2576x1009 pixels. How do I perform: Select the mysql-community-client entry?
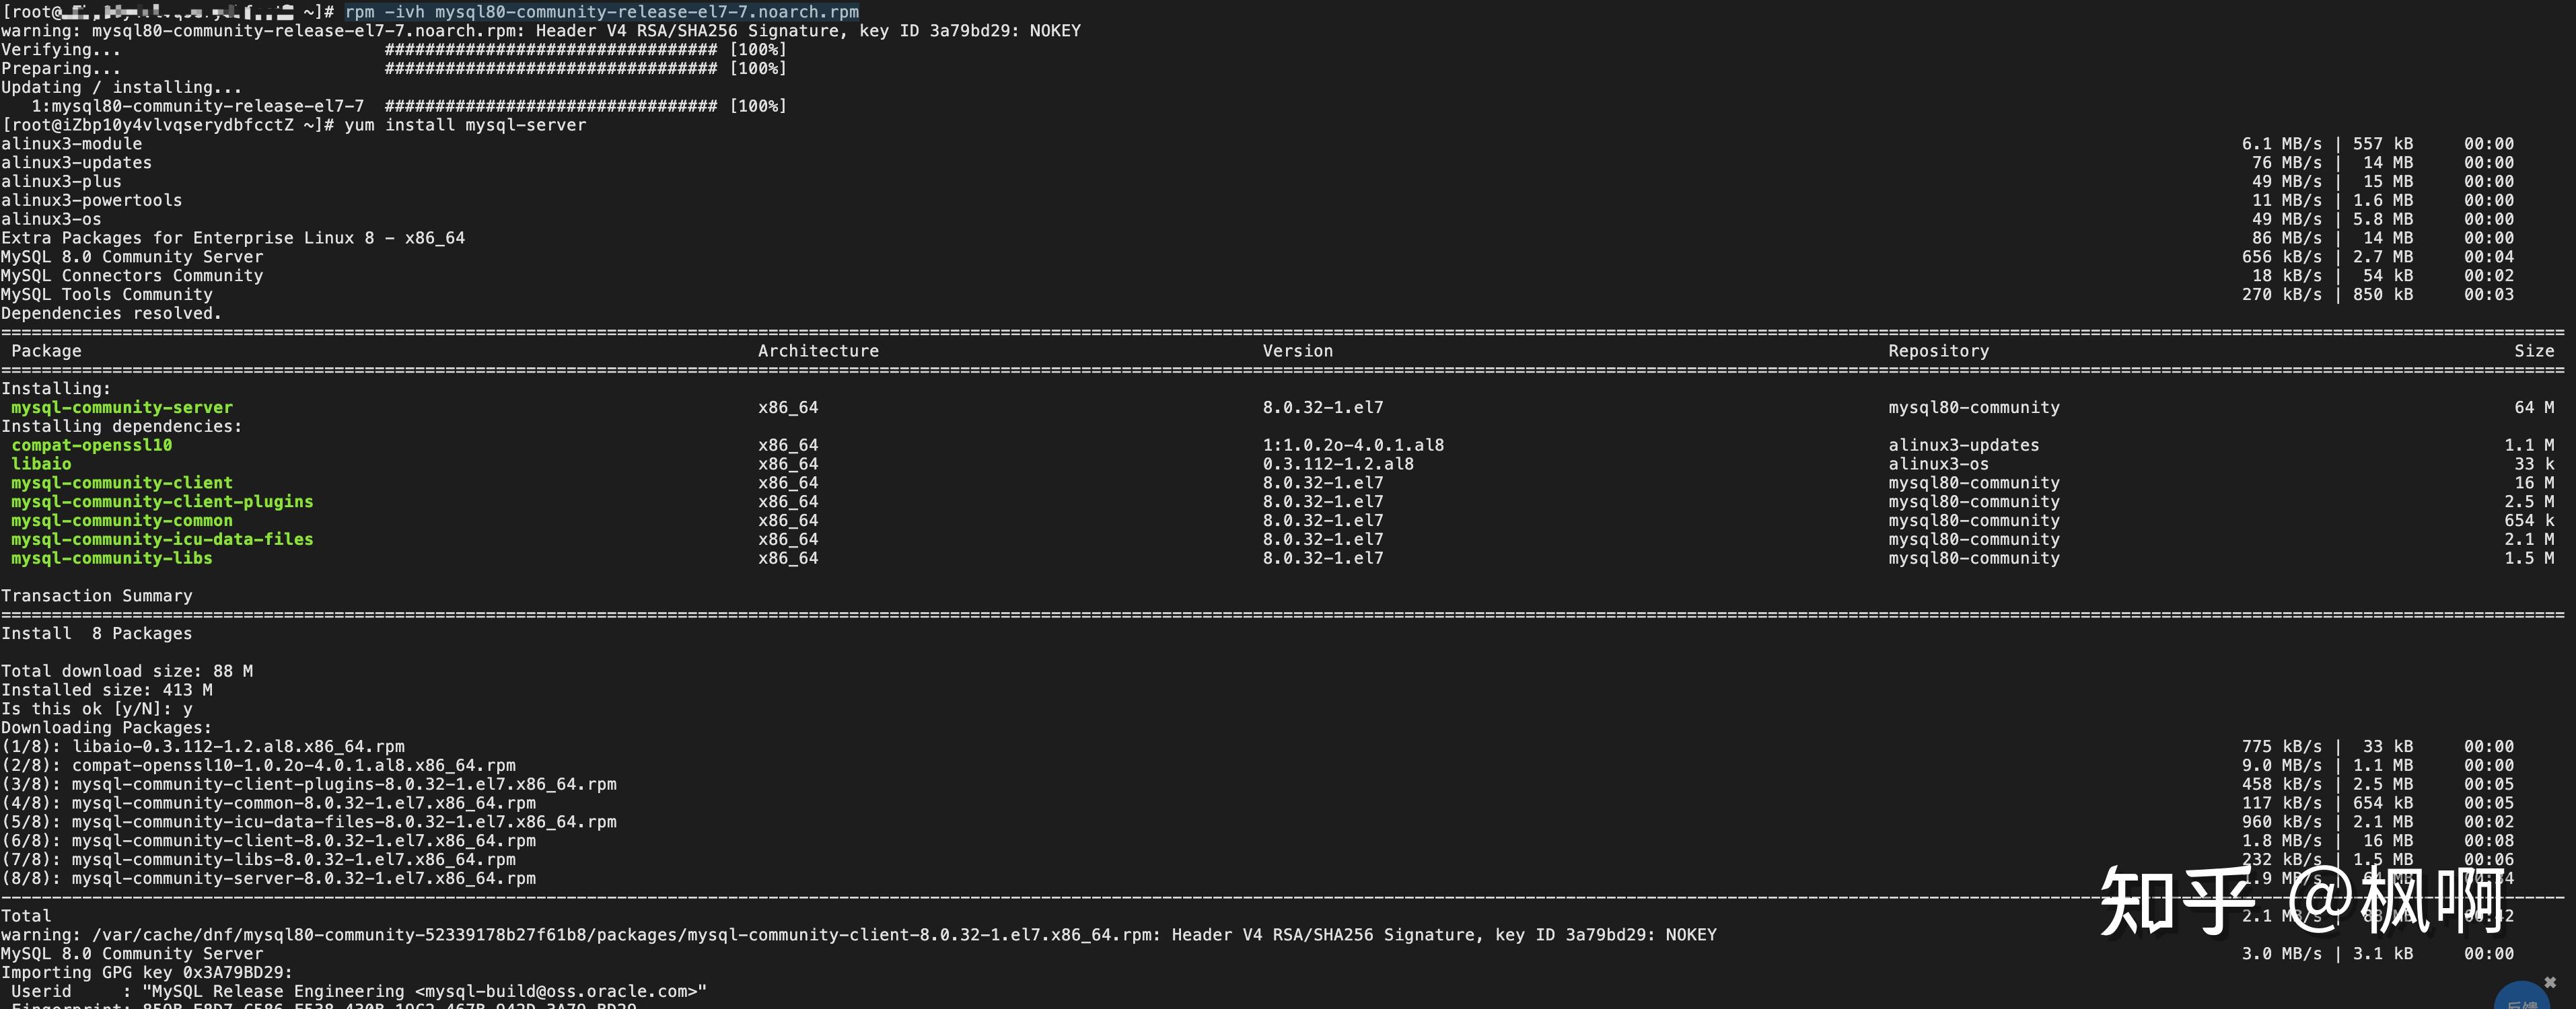click(x=121, y=482)
